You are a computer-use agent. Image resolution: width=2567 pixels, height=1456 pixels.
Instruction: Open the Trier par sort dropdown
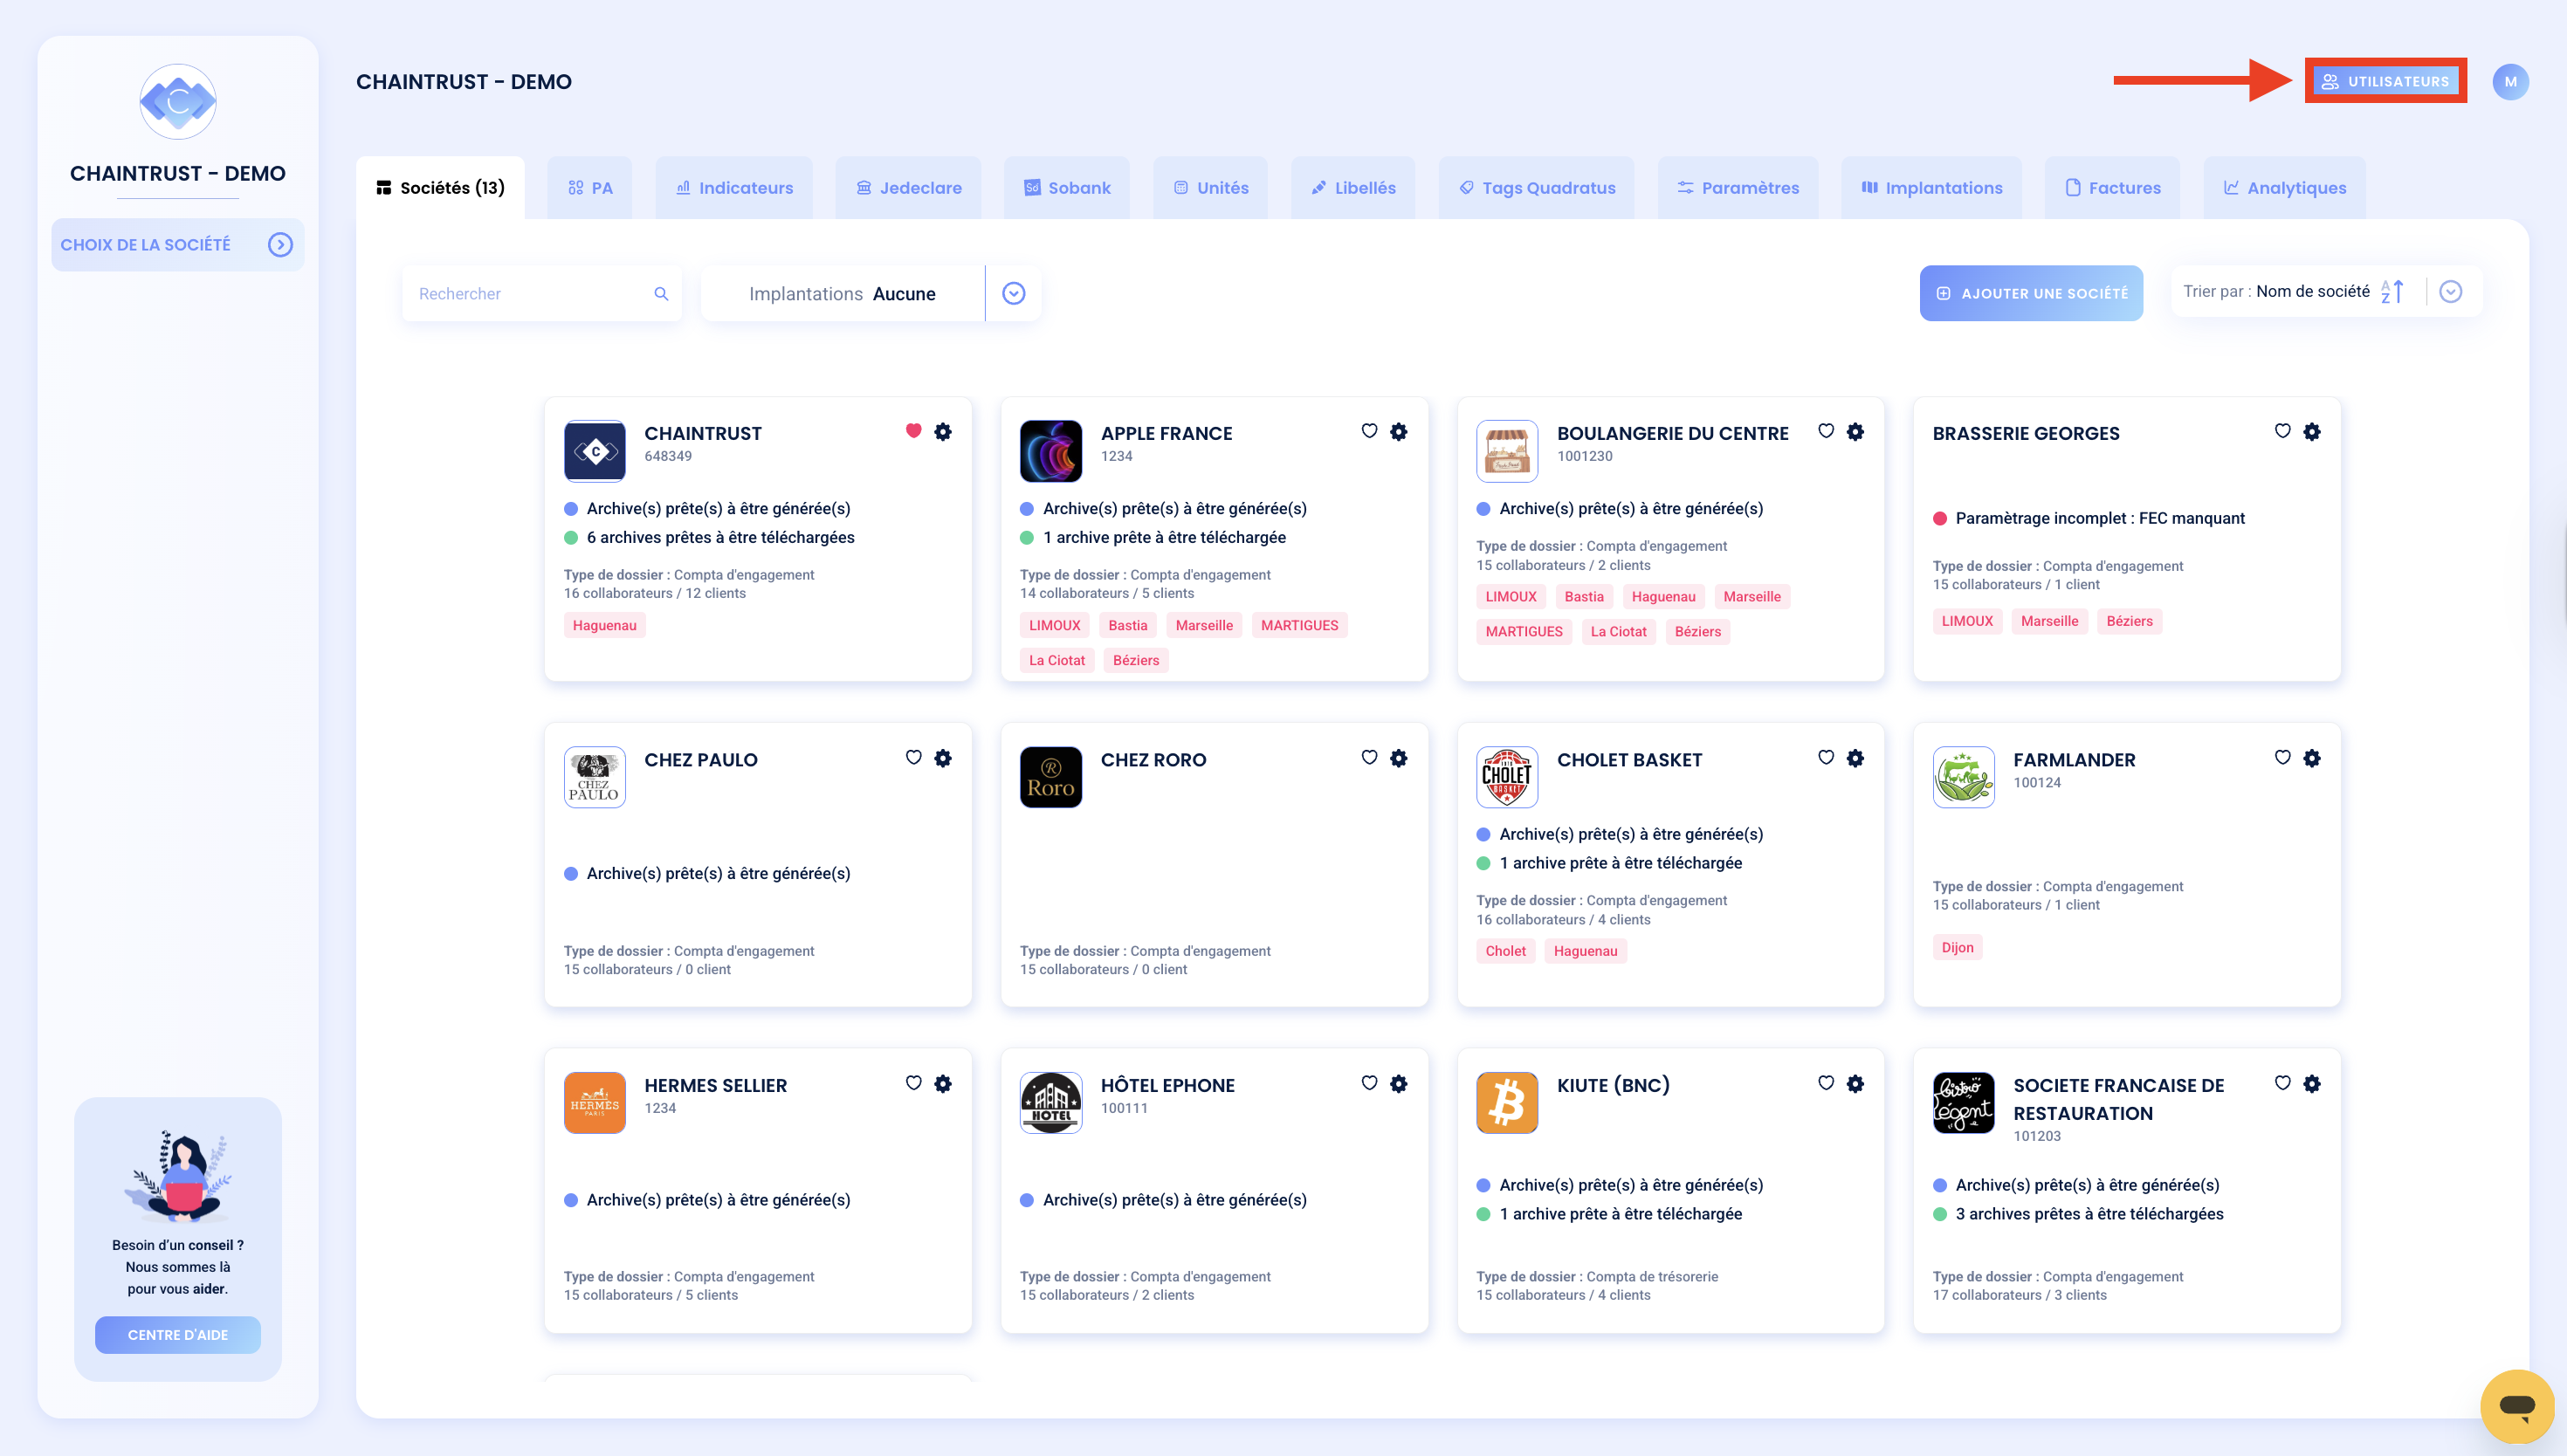2450,291
